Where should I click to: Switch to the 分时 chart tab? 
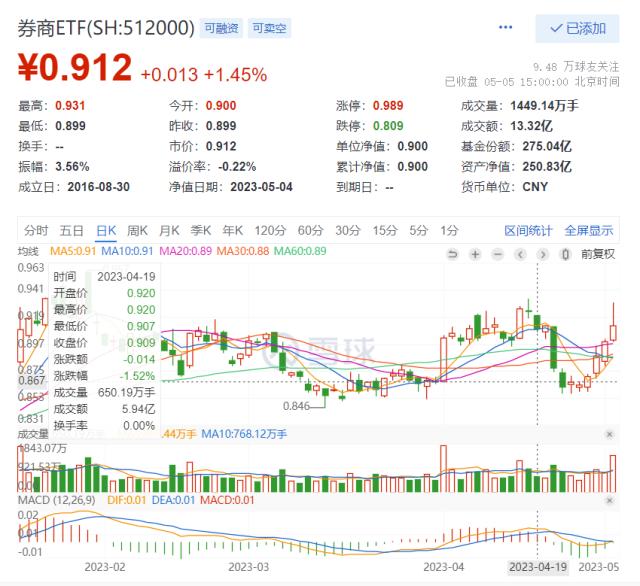[x=36, y=231]
